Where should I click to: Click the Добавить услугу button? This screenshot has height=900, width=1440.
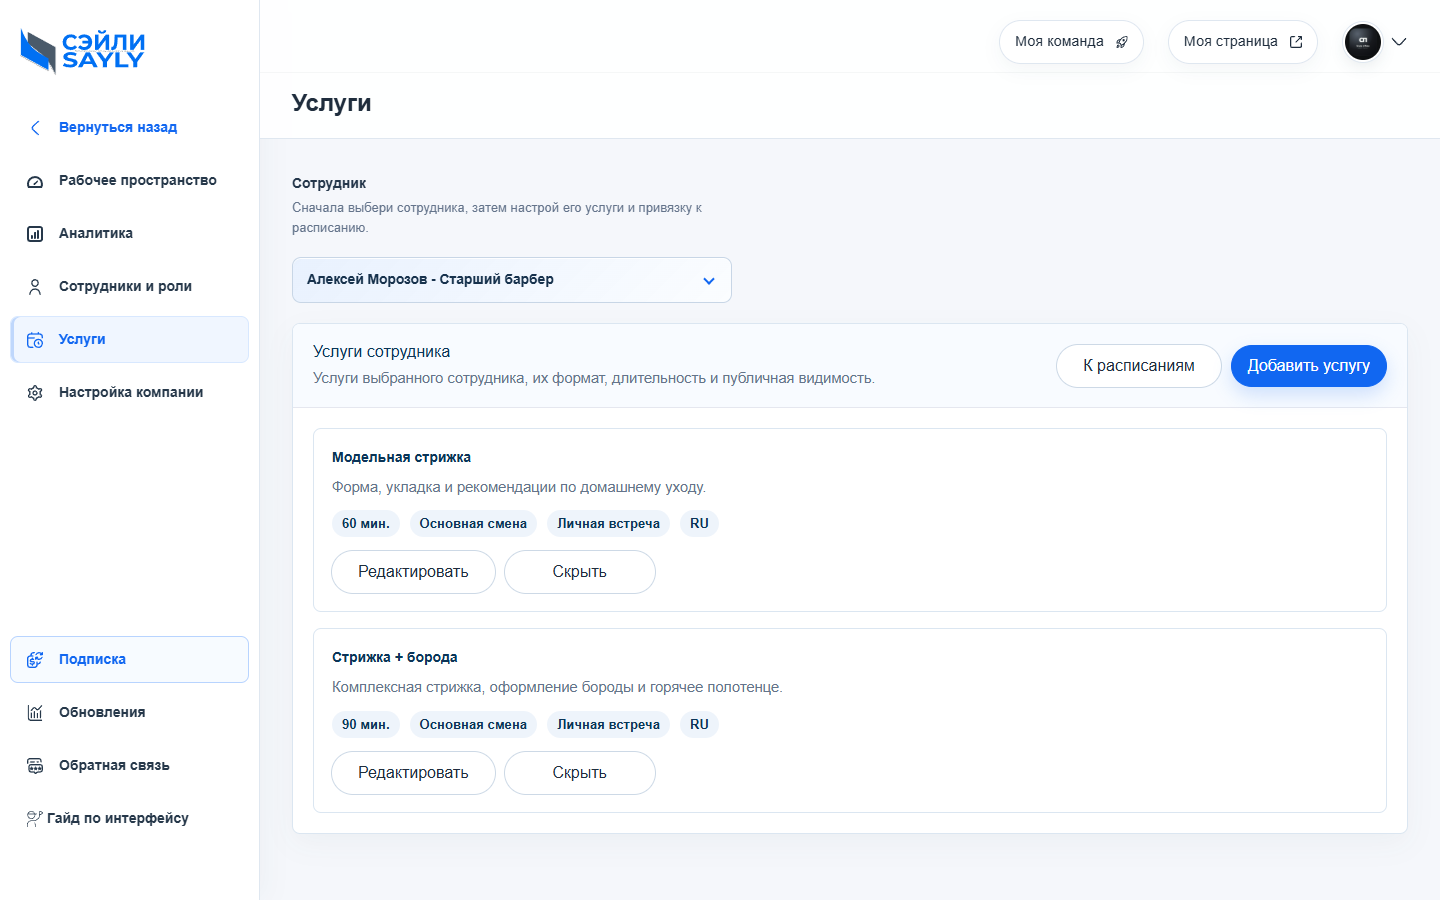click(1309, 366)
